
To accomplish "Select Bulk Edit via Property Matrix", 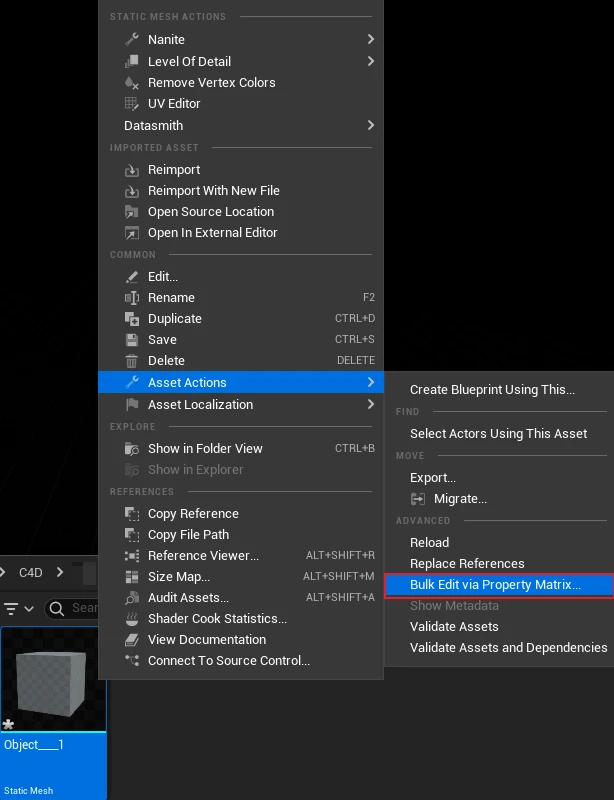I will click(495, 585).
